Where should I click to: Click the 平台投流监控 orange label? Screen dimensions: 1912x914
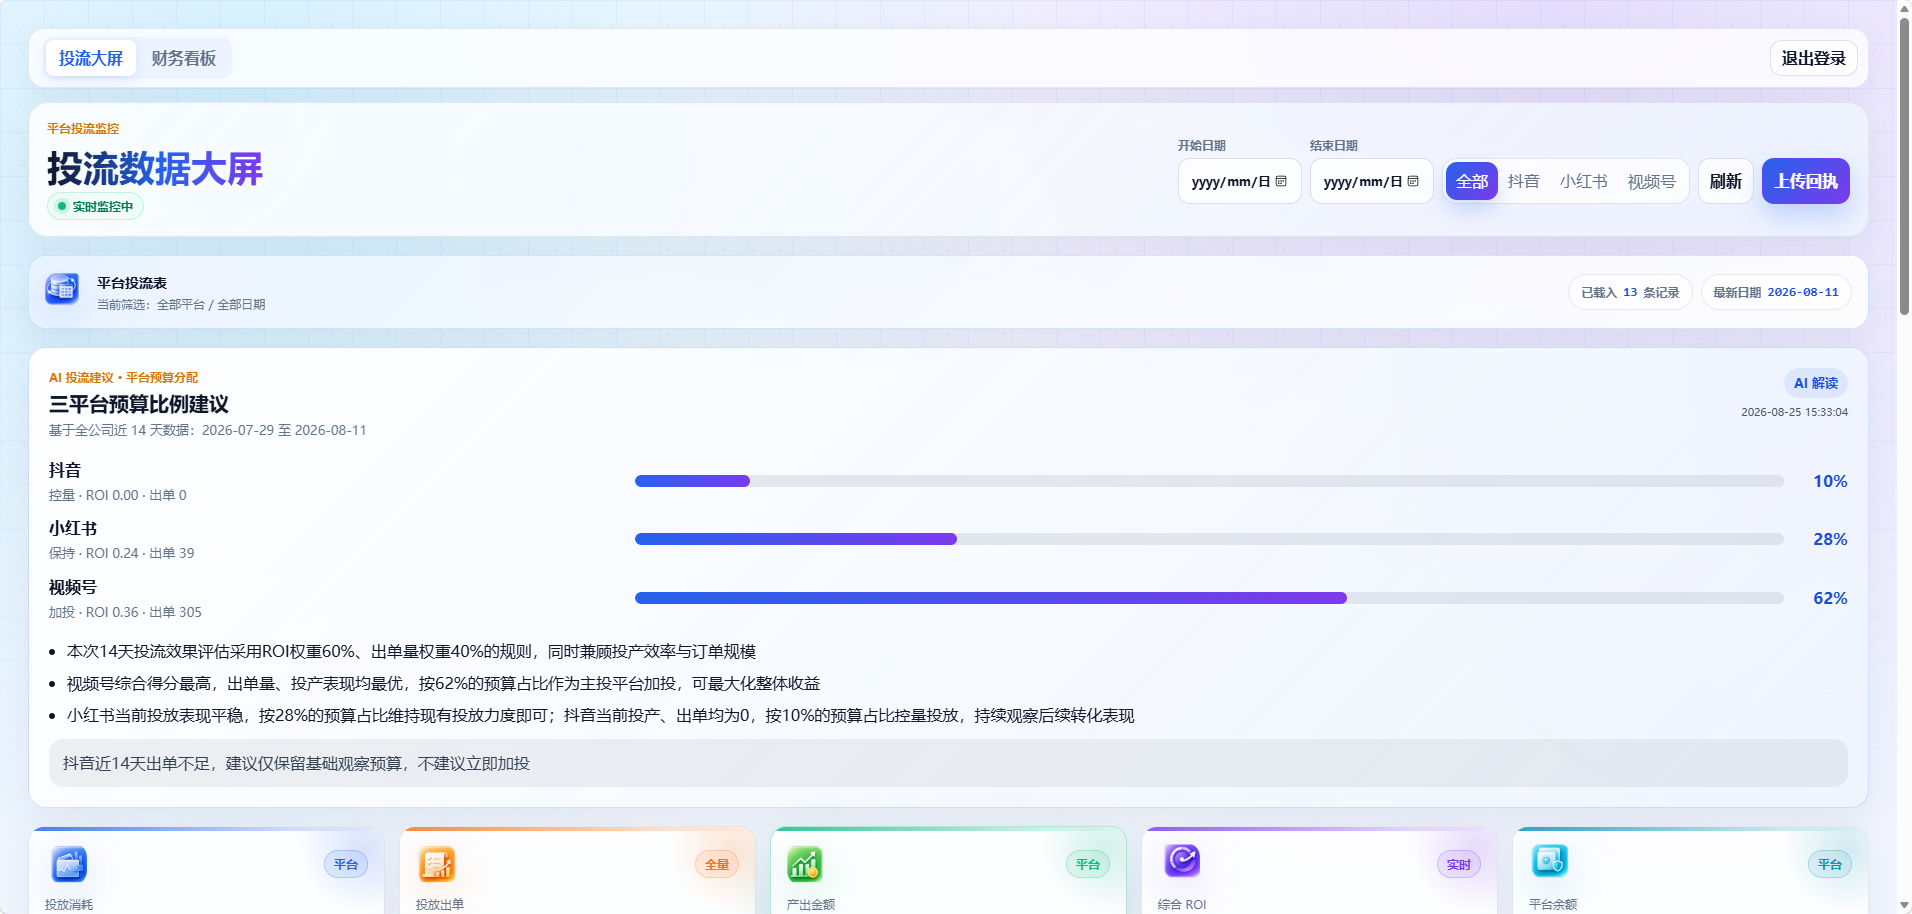point(83,128)
